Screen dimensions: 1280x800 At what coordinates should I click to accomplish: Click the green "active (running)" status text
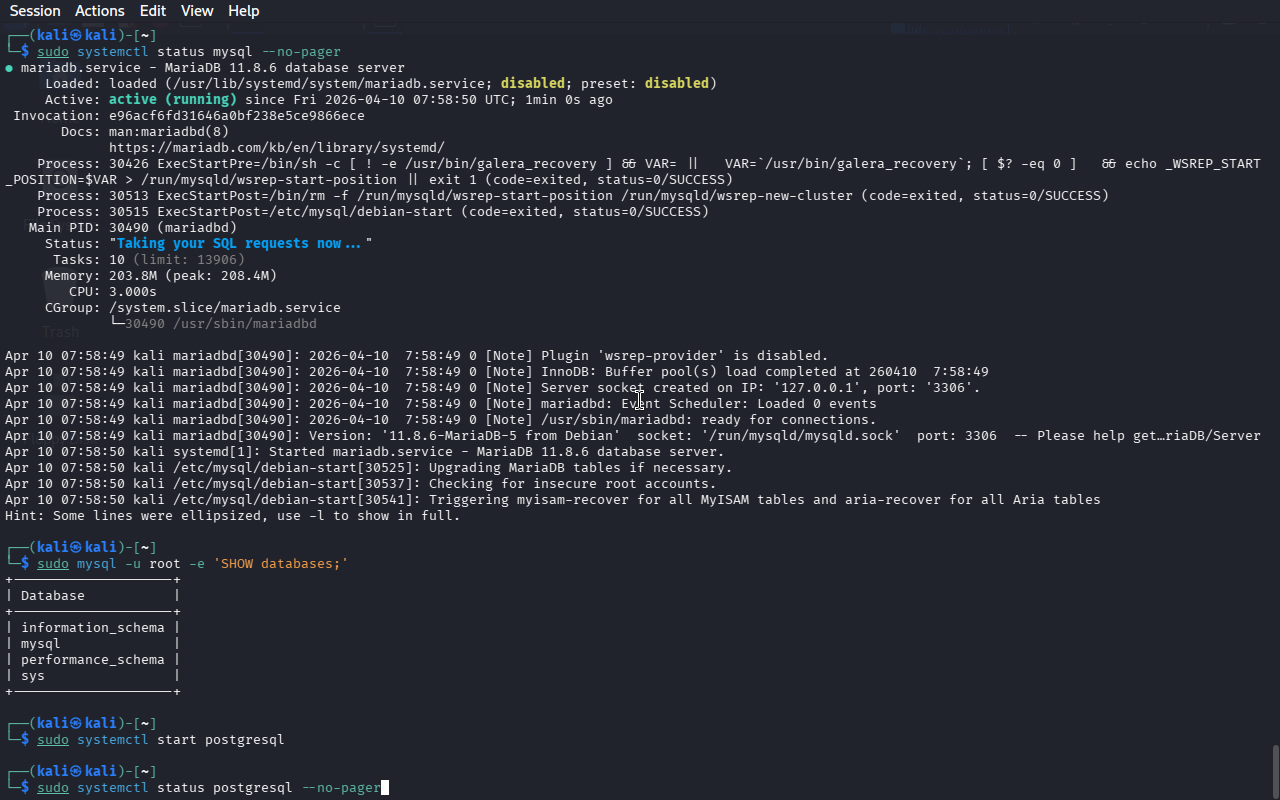[173, 100]
